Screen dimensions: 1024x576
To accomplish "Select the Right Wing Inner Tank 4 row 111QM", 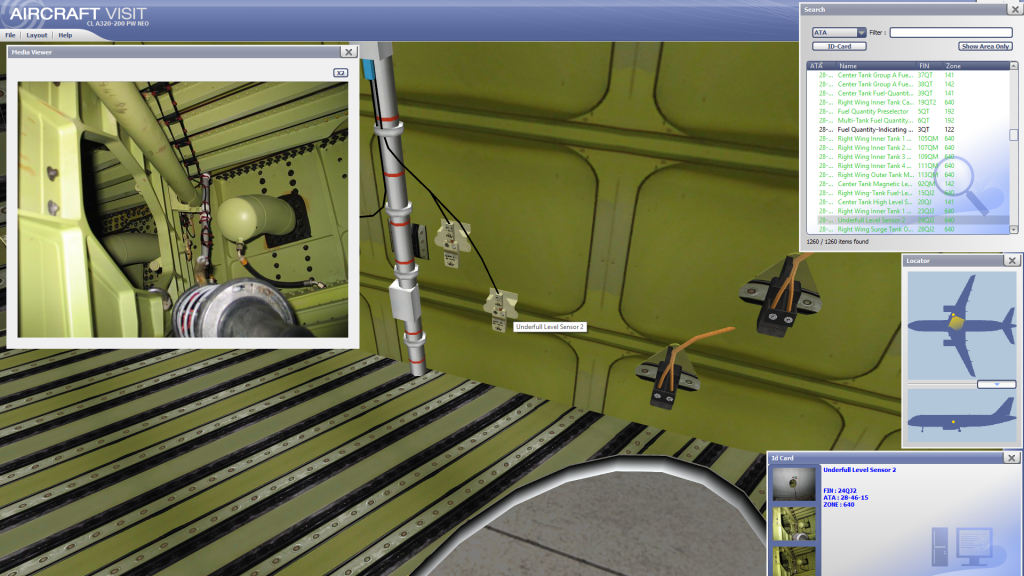I will click(908, 166).
